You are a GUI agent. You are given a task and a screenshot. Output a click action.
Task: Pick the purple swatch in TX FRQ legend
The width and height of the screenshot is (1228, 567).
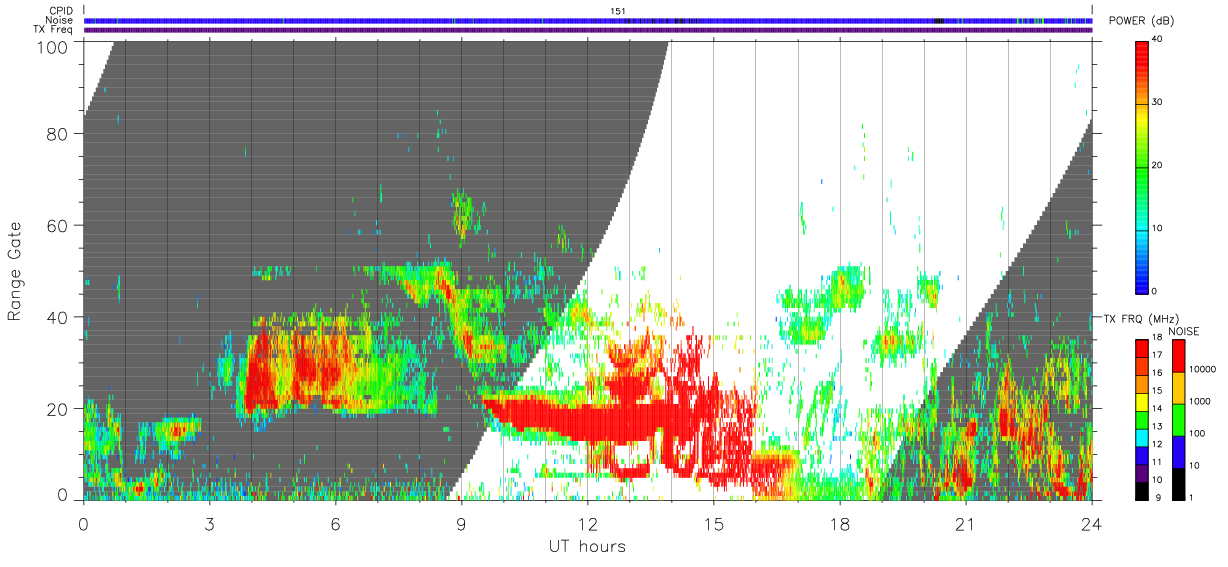pyautogui.click(x=1143, y=473)
